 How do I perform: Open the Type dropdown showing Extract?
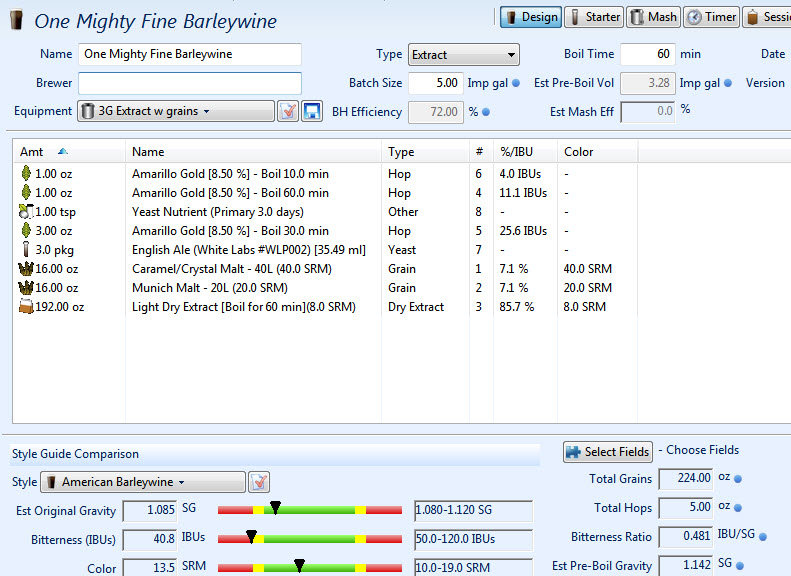coord(464,54)
